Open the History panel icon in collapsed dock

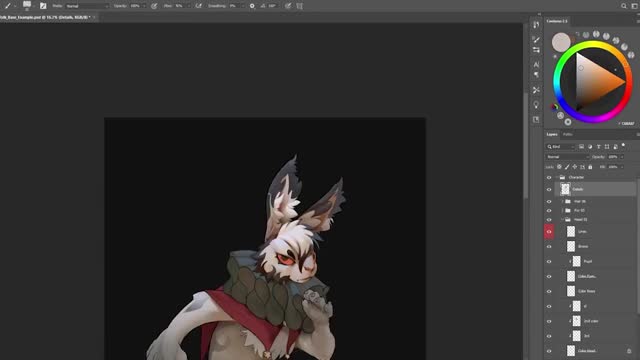pos(536,25)
